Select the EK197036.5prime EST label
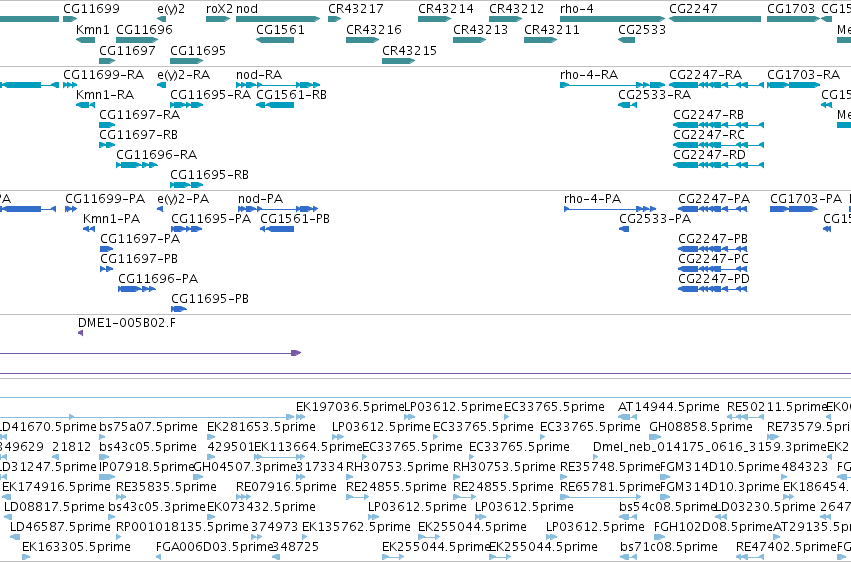 350,407
